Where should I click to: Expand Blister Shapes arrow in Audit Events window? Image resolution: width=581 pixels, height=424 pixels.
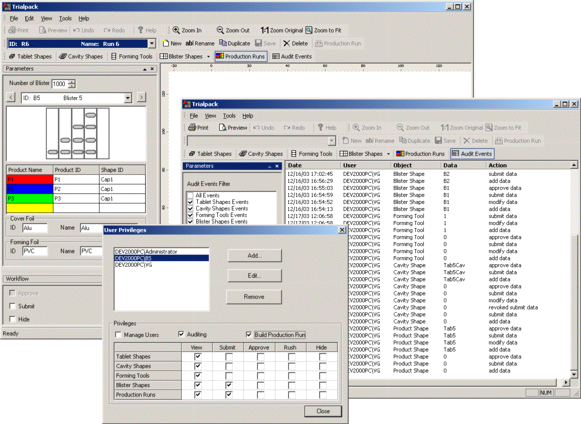tap(388, 154)
